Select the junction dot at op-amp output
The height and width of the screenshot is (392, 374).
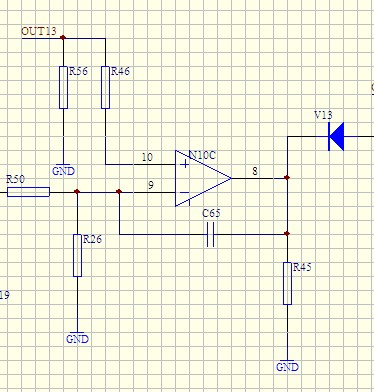pos(287,178)
